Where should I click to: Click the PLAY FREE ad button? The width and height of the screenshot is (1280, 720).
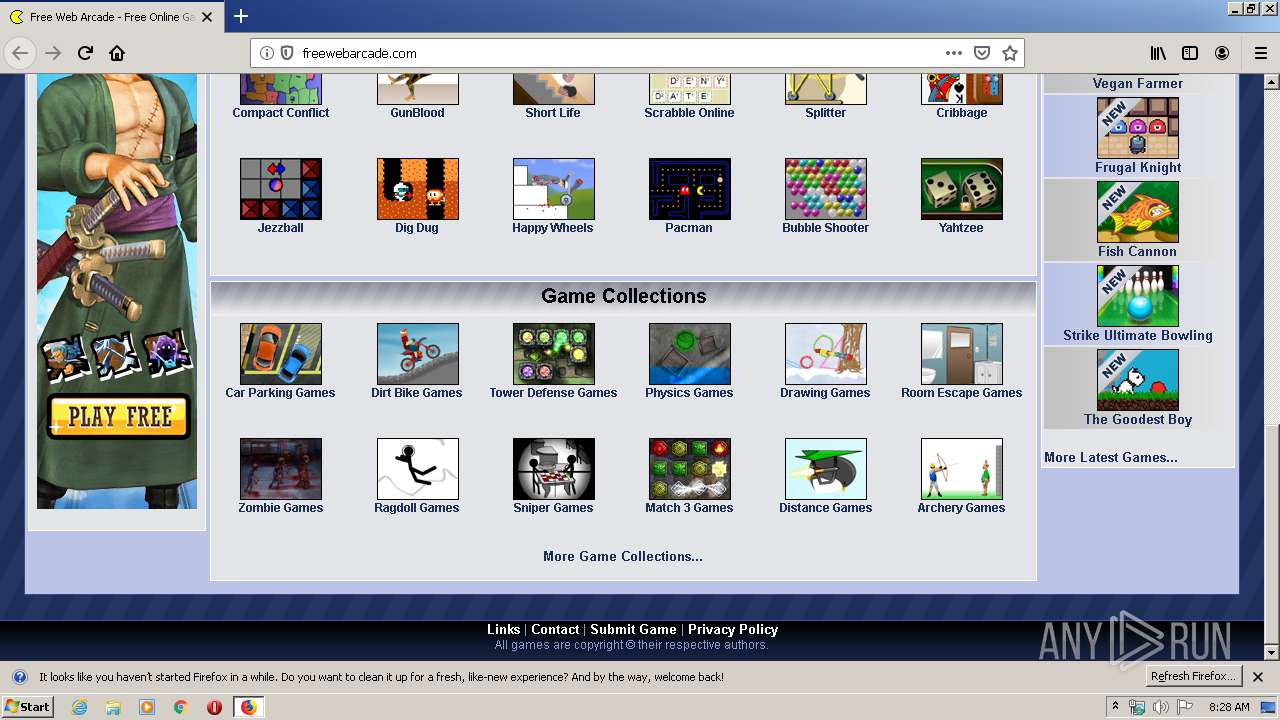pyautogui.click(x=119, y=417)
